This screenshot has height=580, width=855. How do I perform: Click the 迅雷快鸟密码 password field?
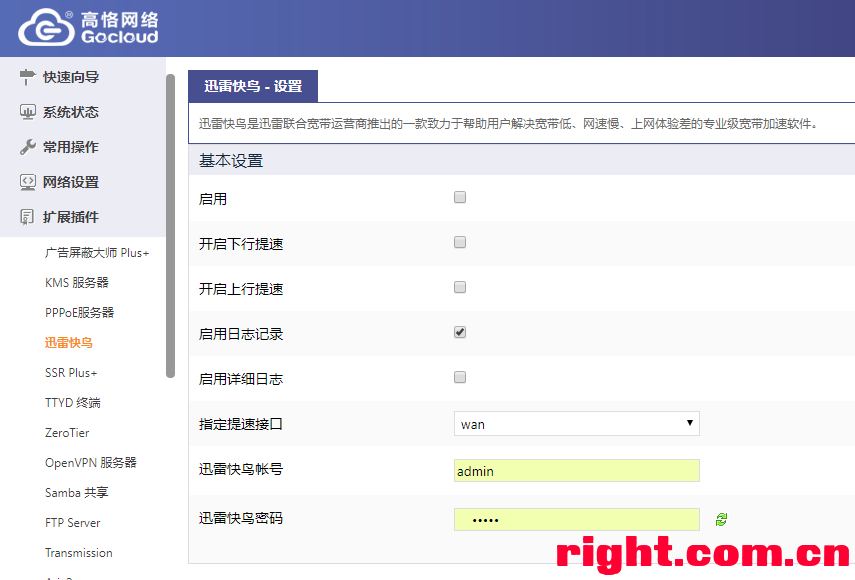point(576,519)
